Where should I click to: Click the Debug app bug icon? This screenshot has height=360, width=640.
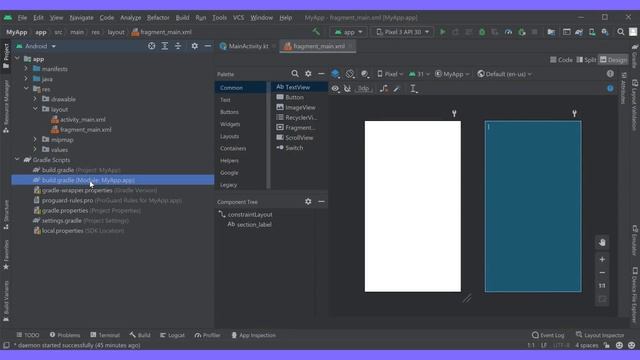(482, 32)
